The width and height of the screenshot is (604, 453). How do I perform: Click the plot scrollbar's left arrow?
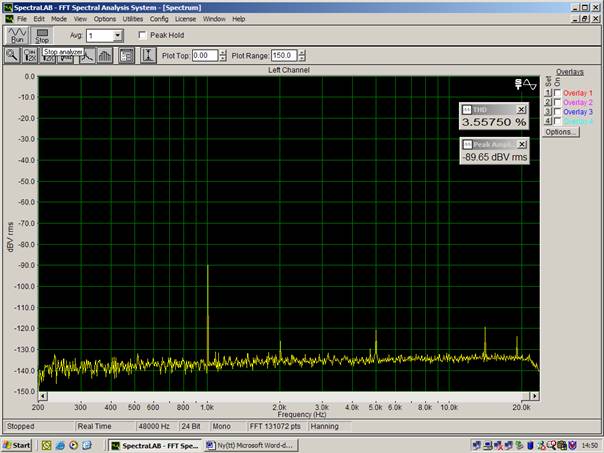coord(43,396)
